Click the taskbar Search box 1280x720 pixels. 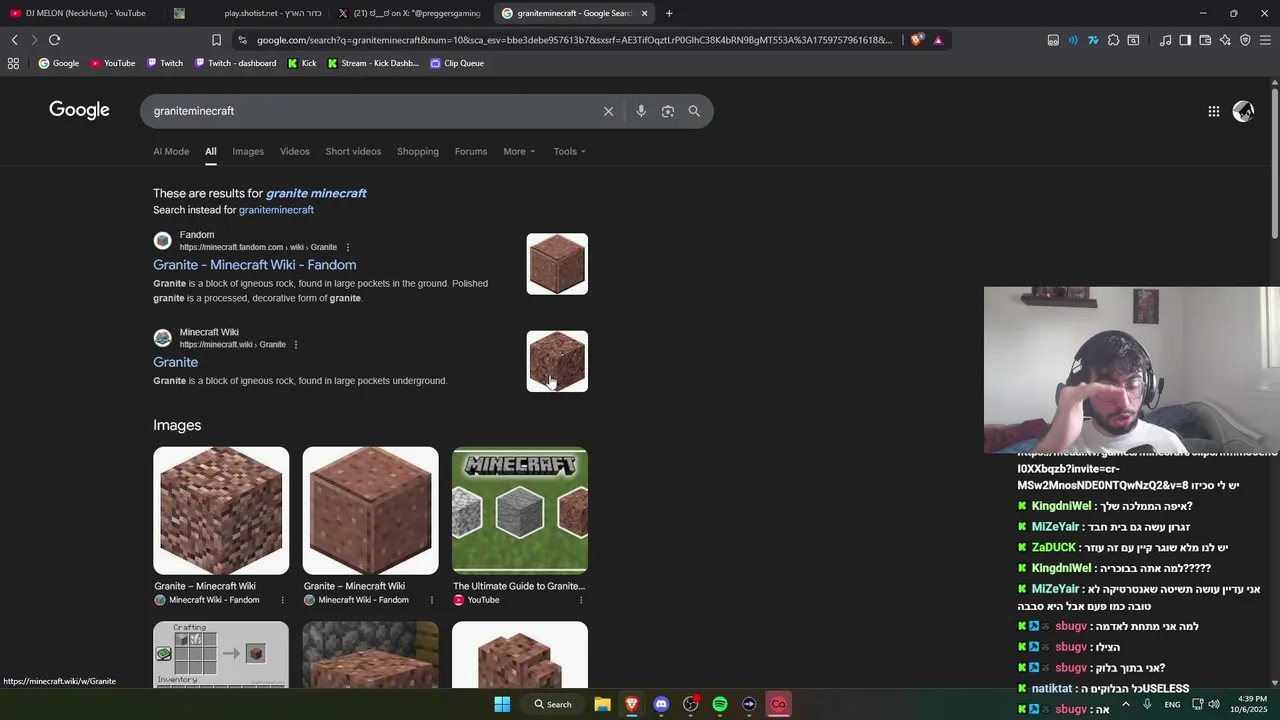(x=552, y=704)
